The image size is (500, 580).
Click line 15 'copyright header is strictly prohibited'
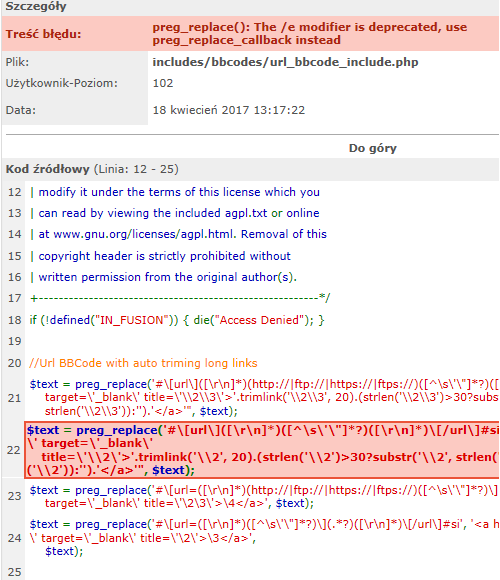[x=160, y=256]
